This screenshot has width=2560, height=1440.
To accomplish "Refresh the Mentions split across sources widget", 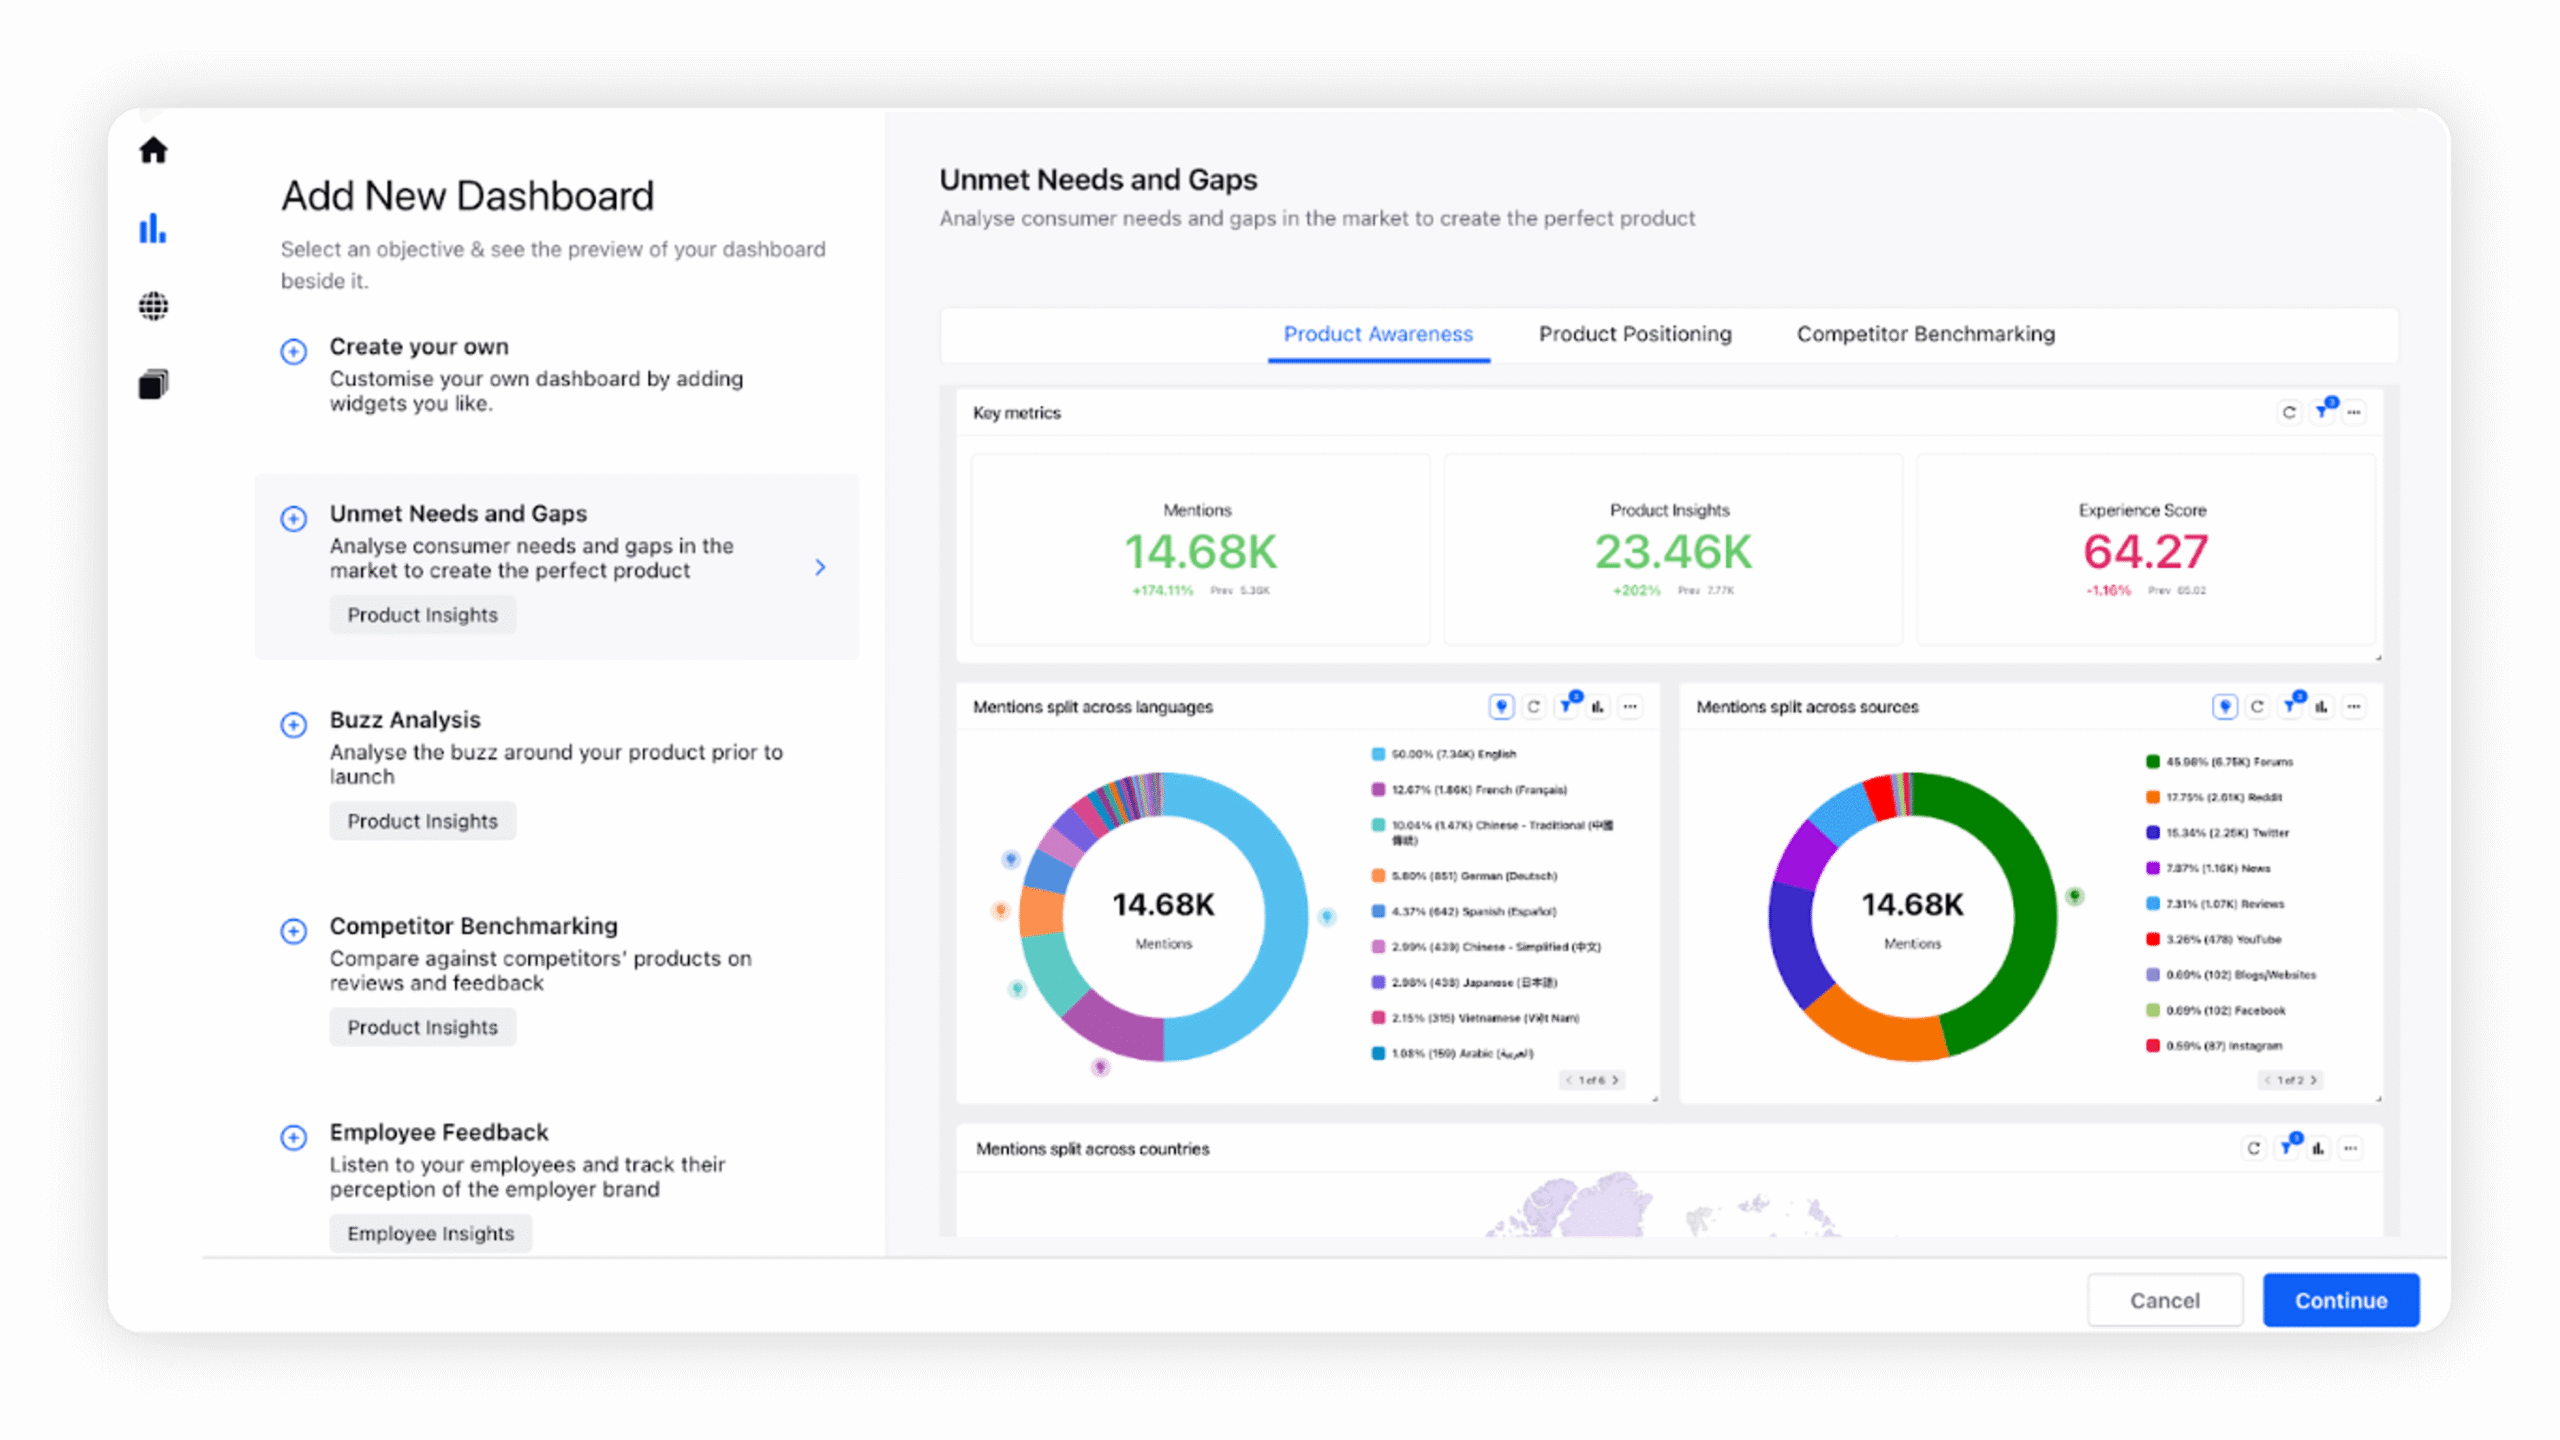I will pos(2257,707).
